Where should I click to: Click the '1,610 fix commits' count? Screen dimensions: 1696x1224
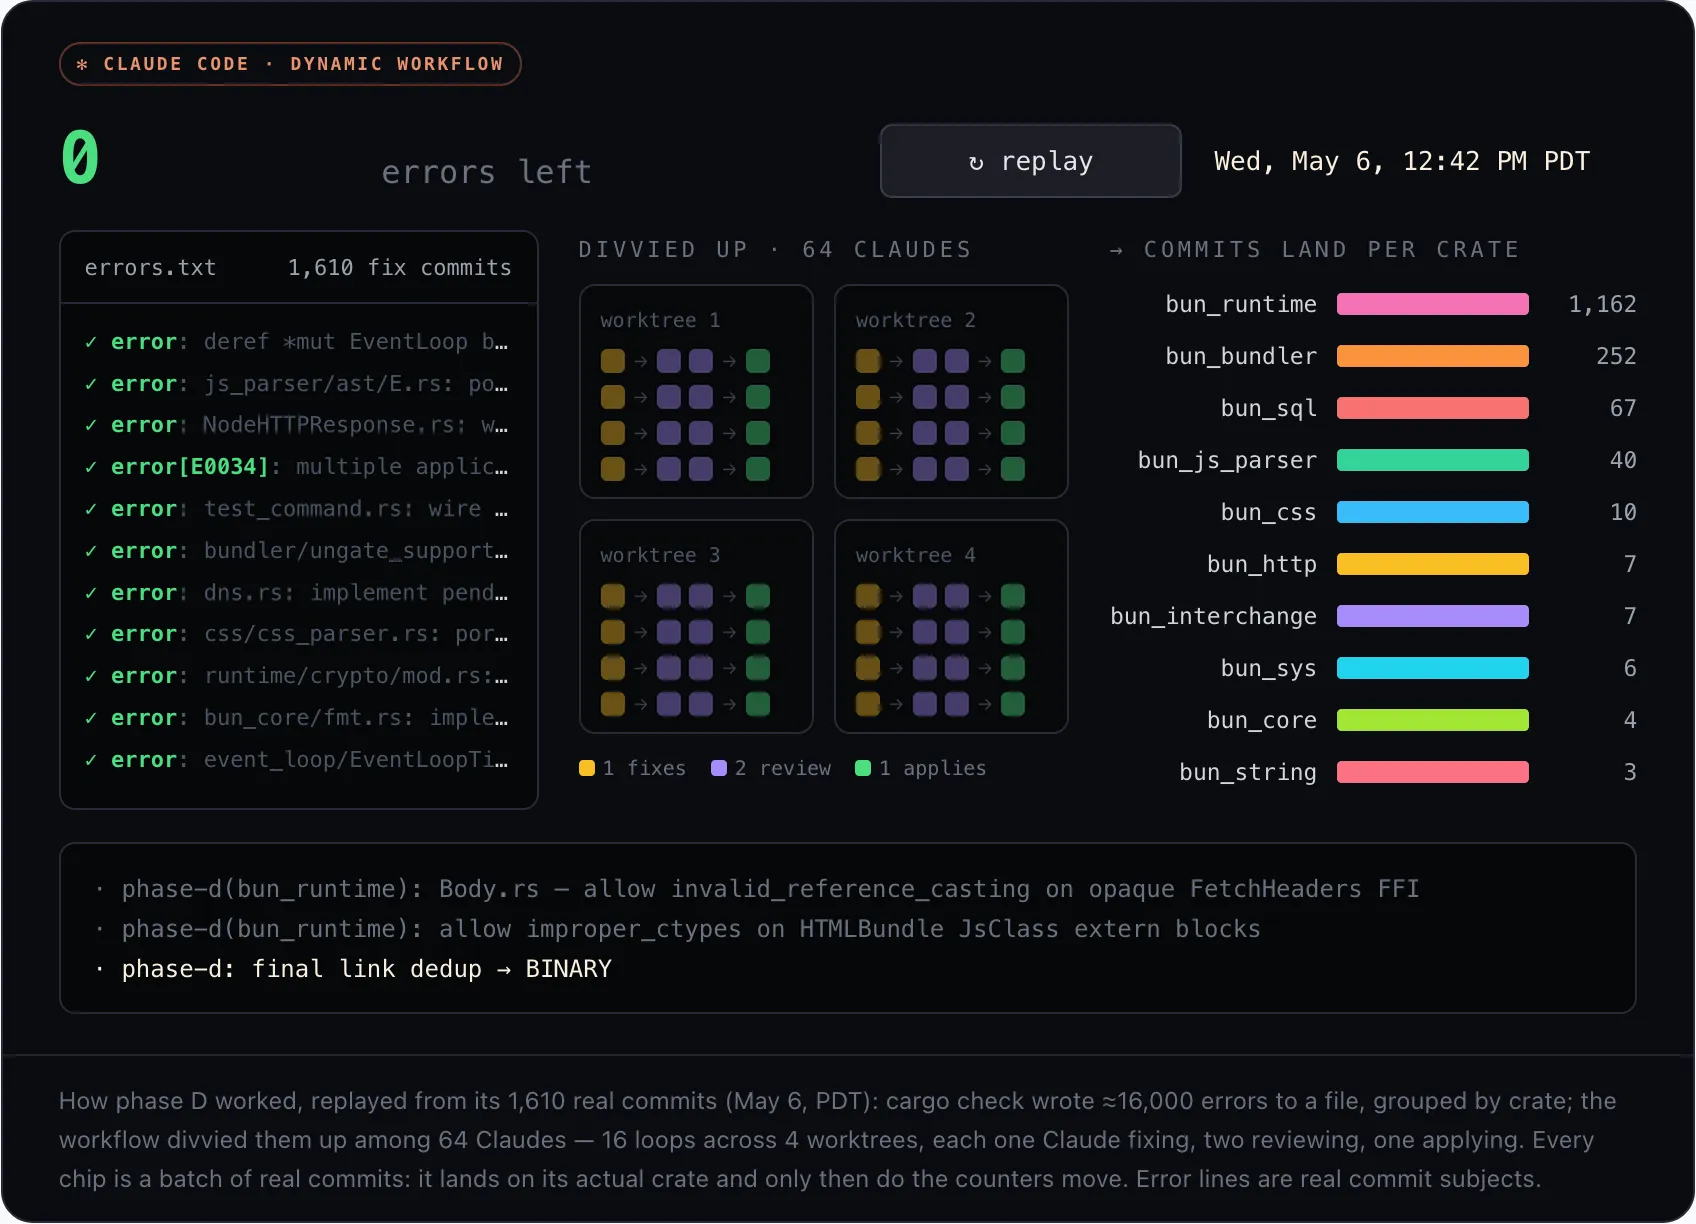(x=399, y=268)
